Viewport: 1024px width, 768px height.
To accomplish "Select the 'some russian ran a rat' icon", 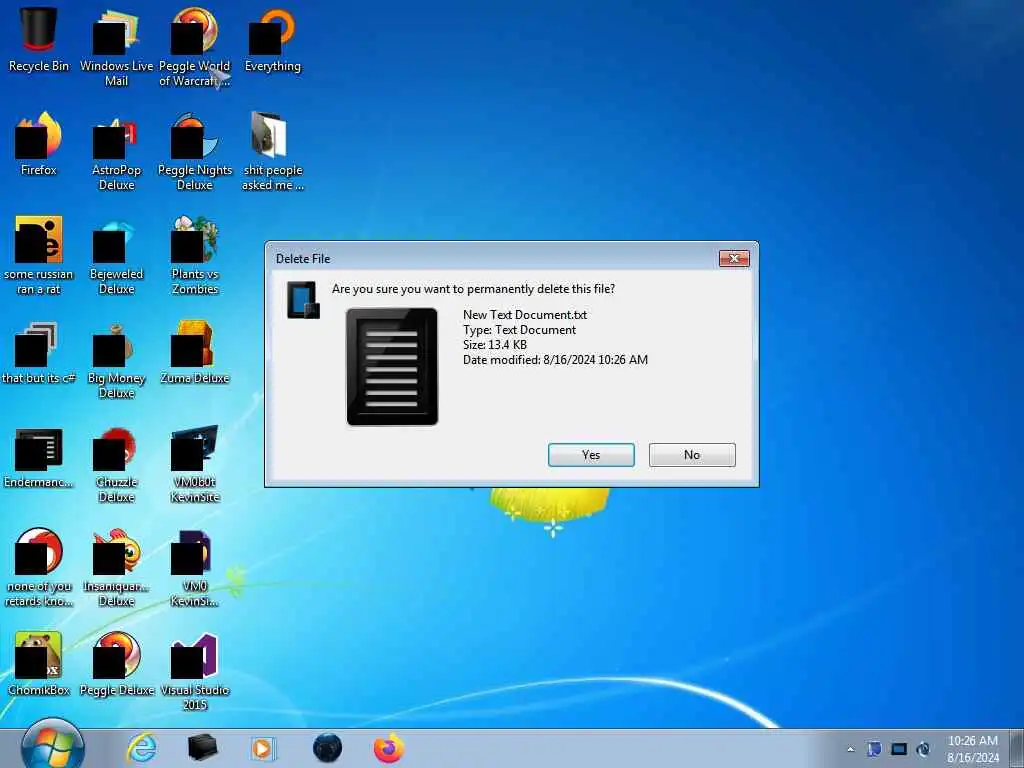I will click(39, 255).
